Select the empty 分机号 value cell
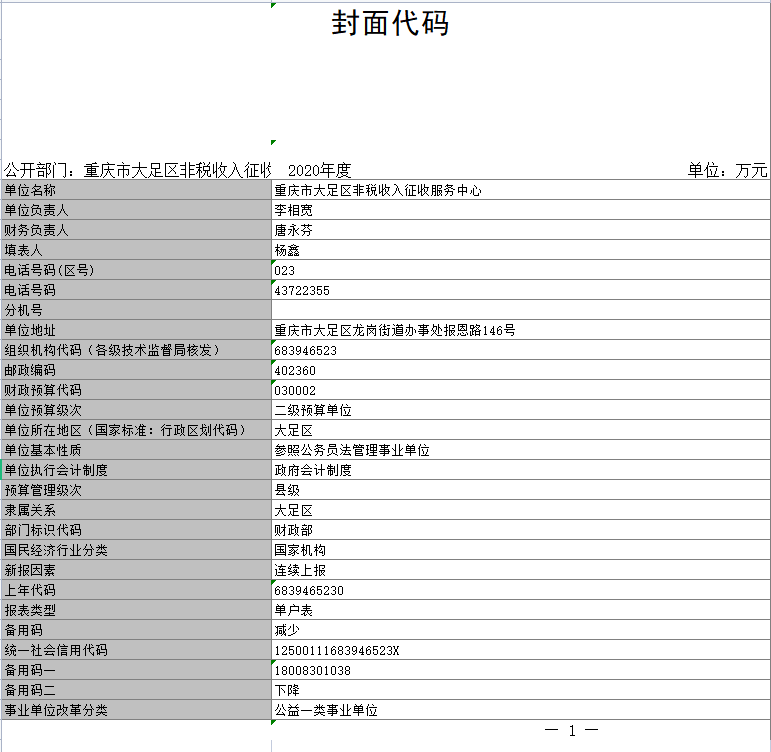The width and height of the screenshot is (771, 752). (x=520, y=310)
